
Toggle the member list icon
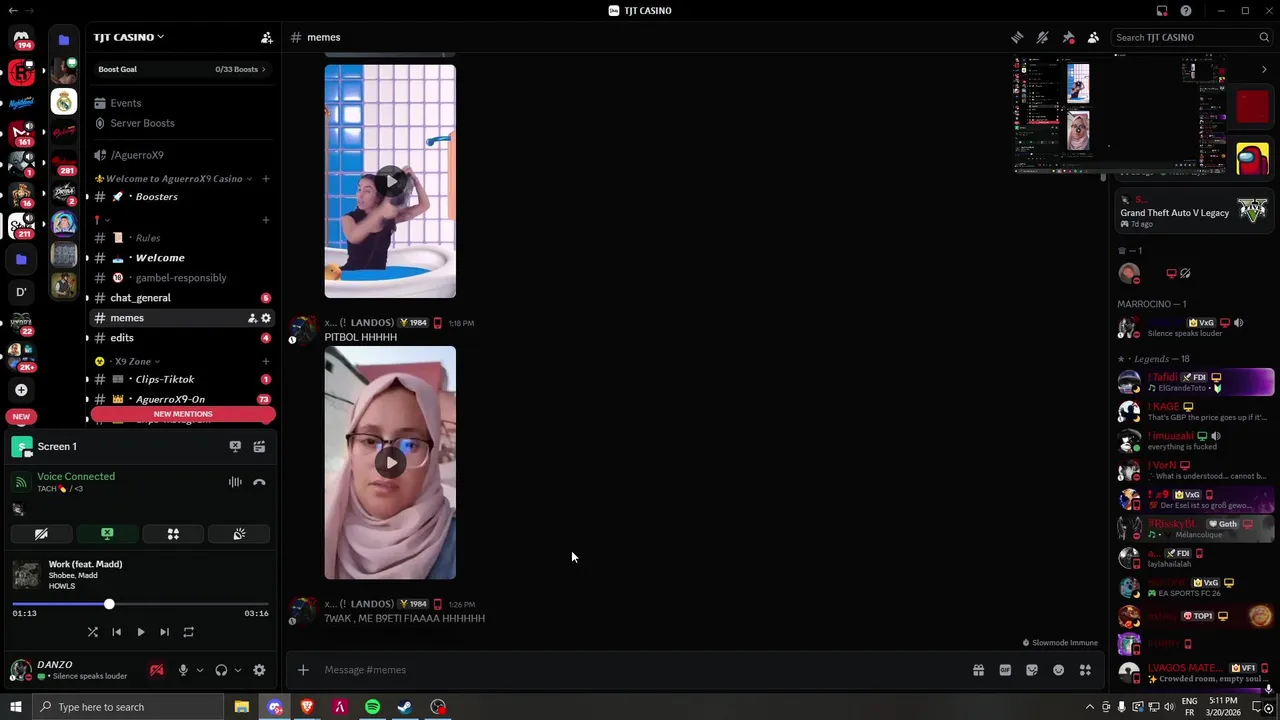(x=1093, y=37)
